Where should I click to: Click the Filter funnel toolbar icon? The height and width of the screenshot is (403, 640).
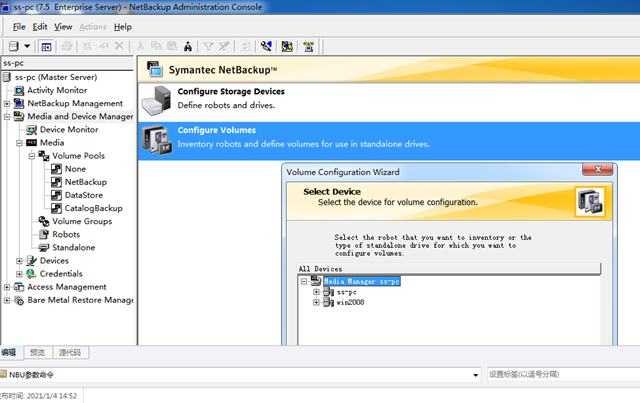pyautogui.click(x=208, y=46)
